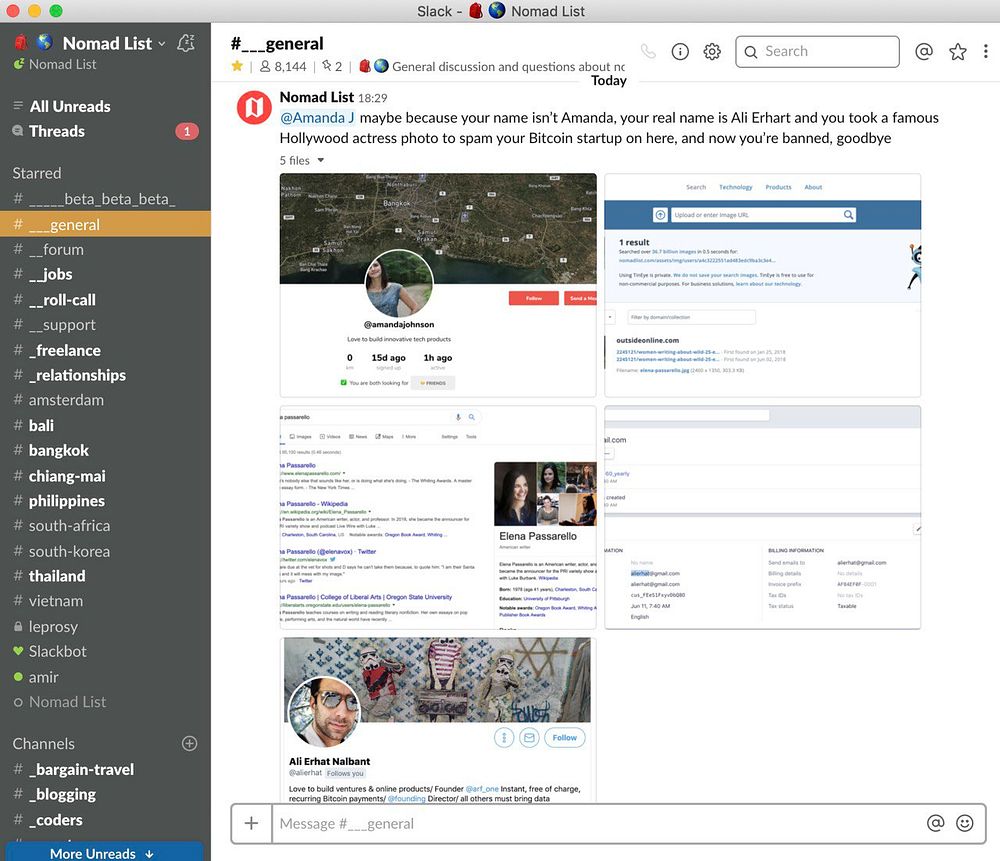Open Slackbot direct message

[105, 651]
